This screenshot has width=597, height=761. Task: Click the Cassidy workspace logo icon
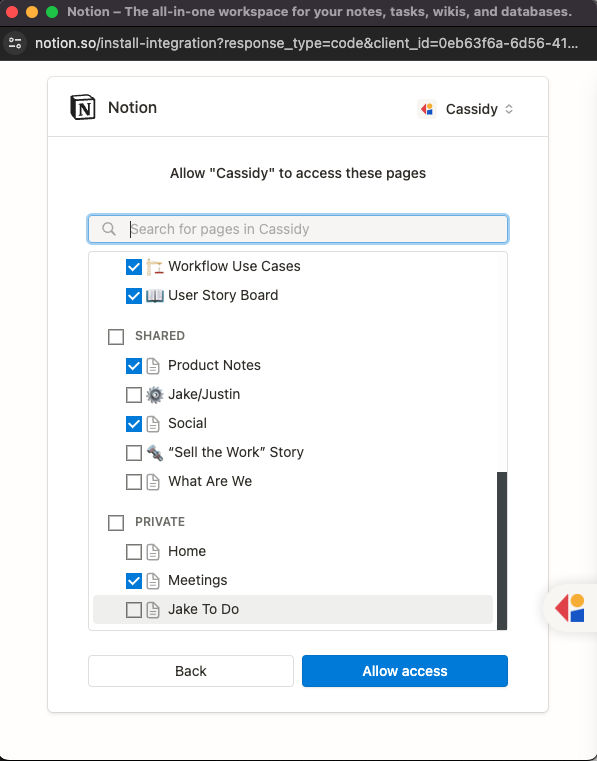427,109
